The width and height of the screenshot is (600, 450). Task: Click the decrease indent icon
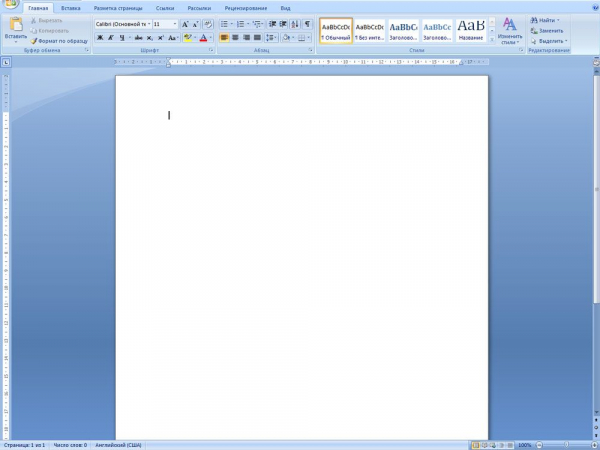[x=272, y=24]
